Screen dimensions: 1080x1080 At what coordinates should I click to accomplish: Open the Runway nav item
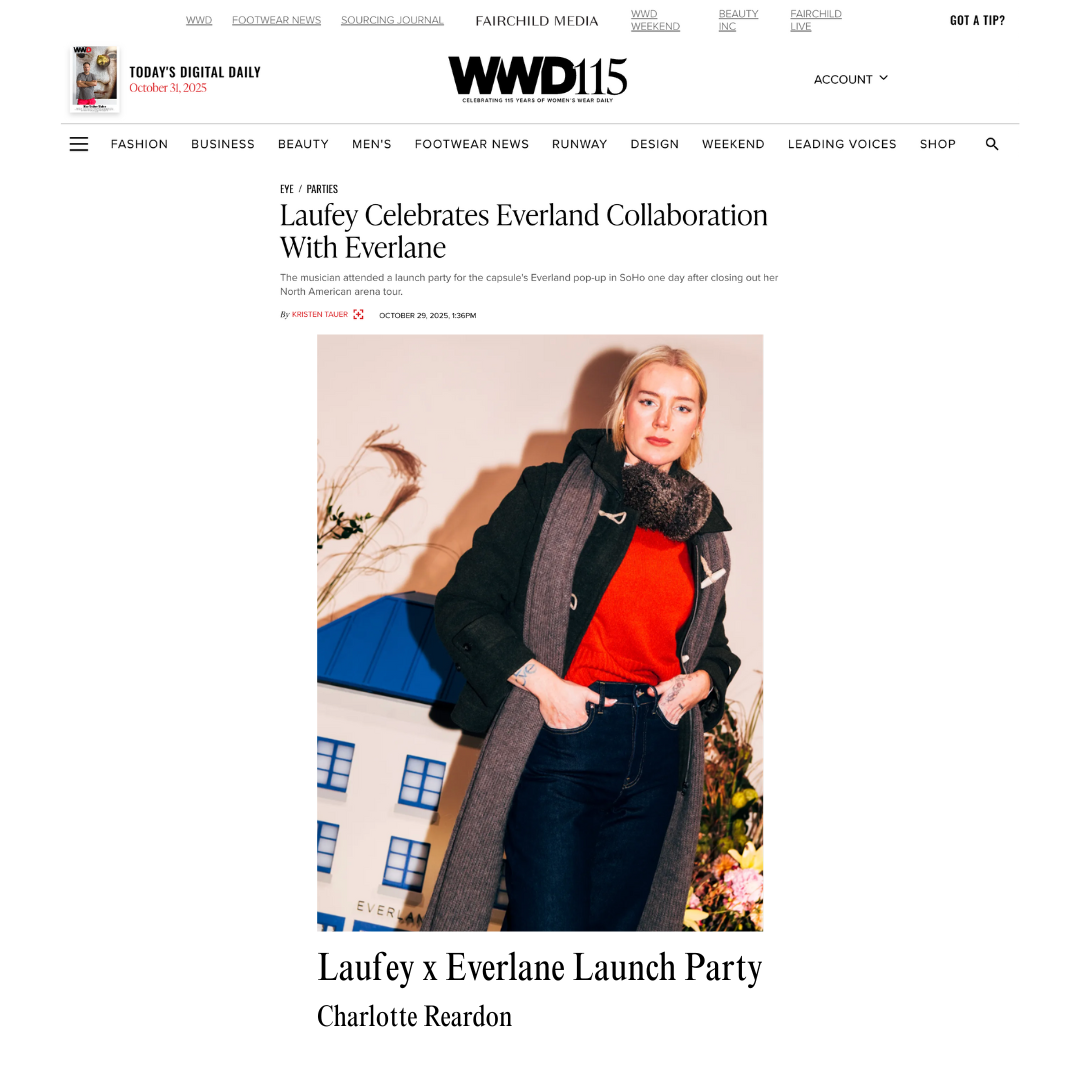tap(579, 144)
